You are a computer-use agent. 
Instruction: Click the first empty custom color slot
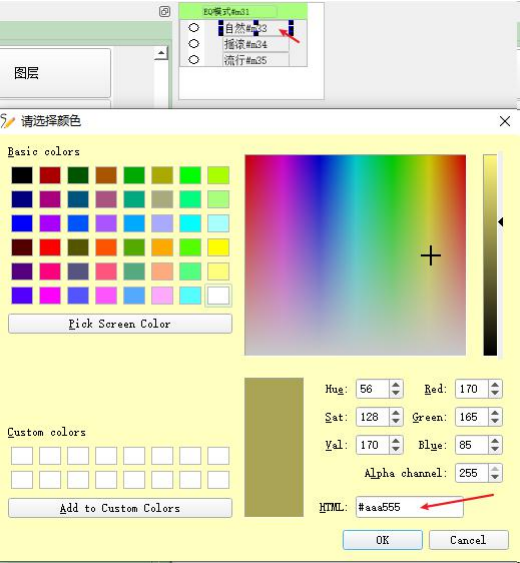(22, 456)
